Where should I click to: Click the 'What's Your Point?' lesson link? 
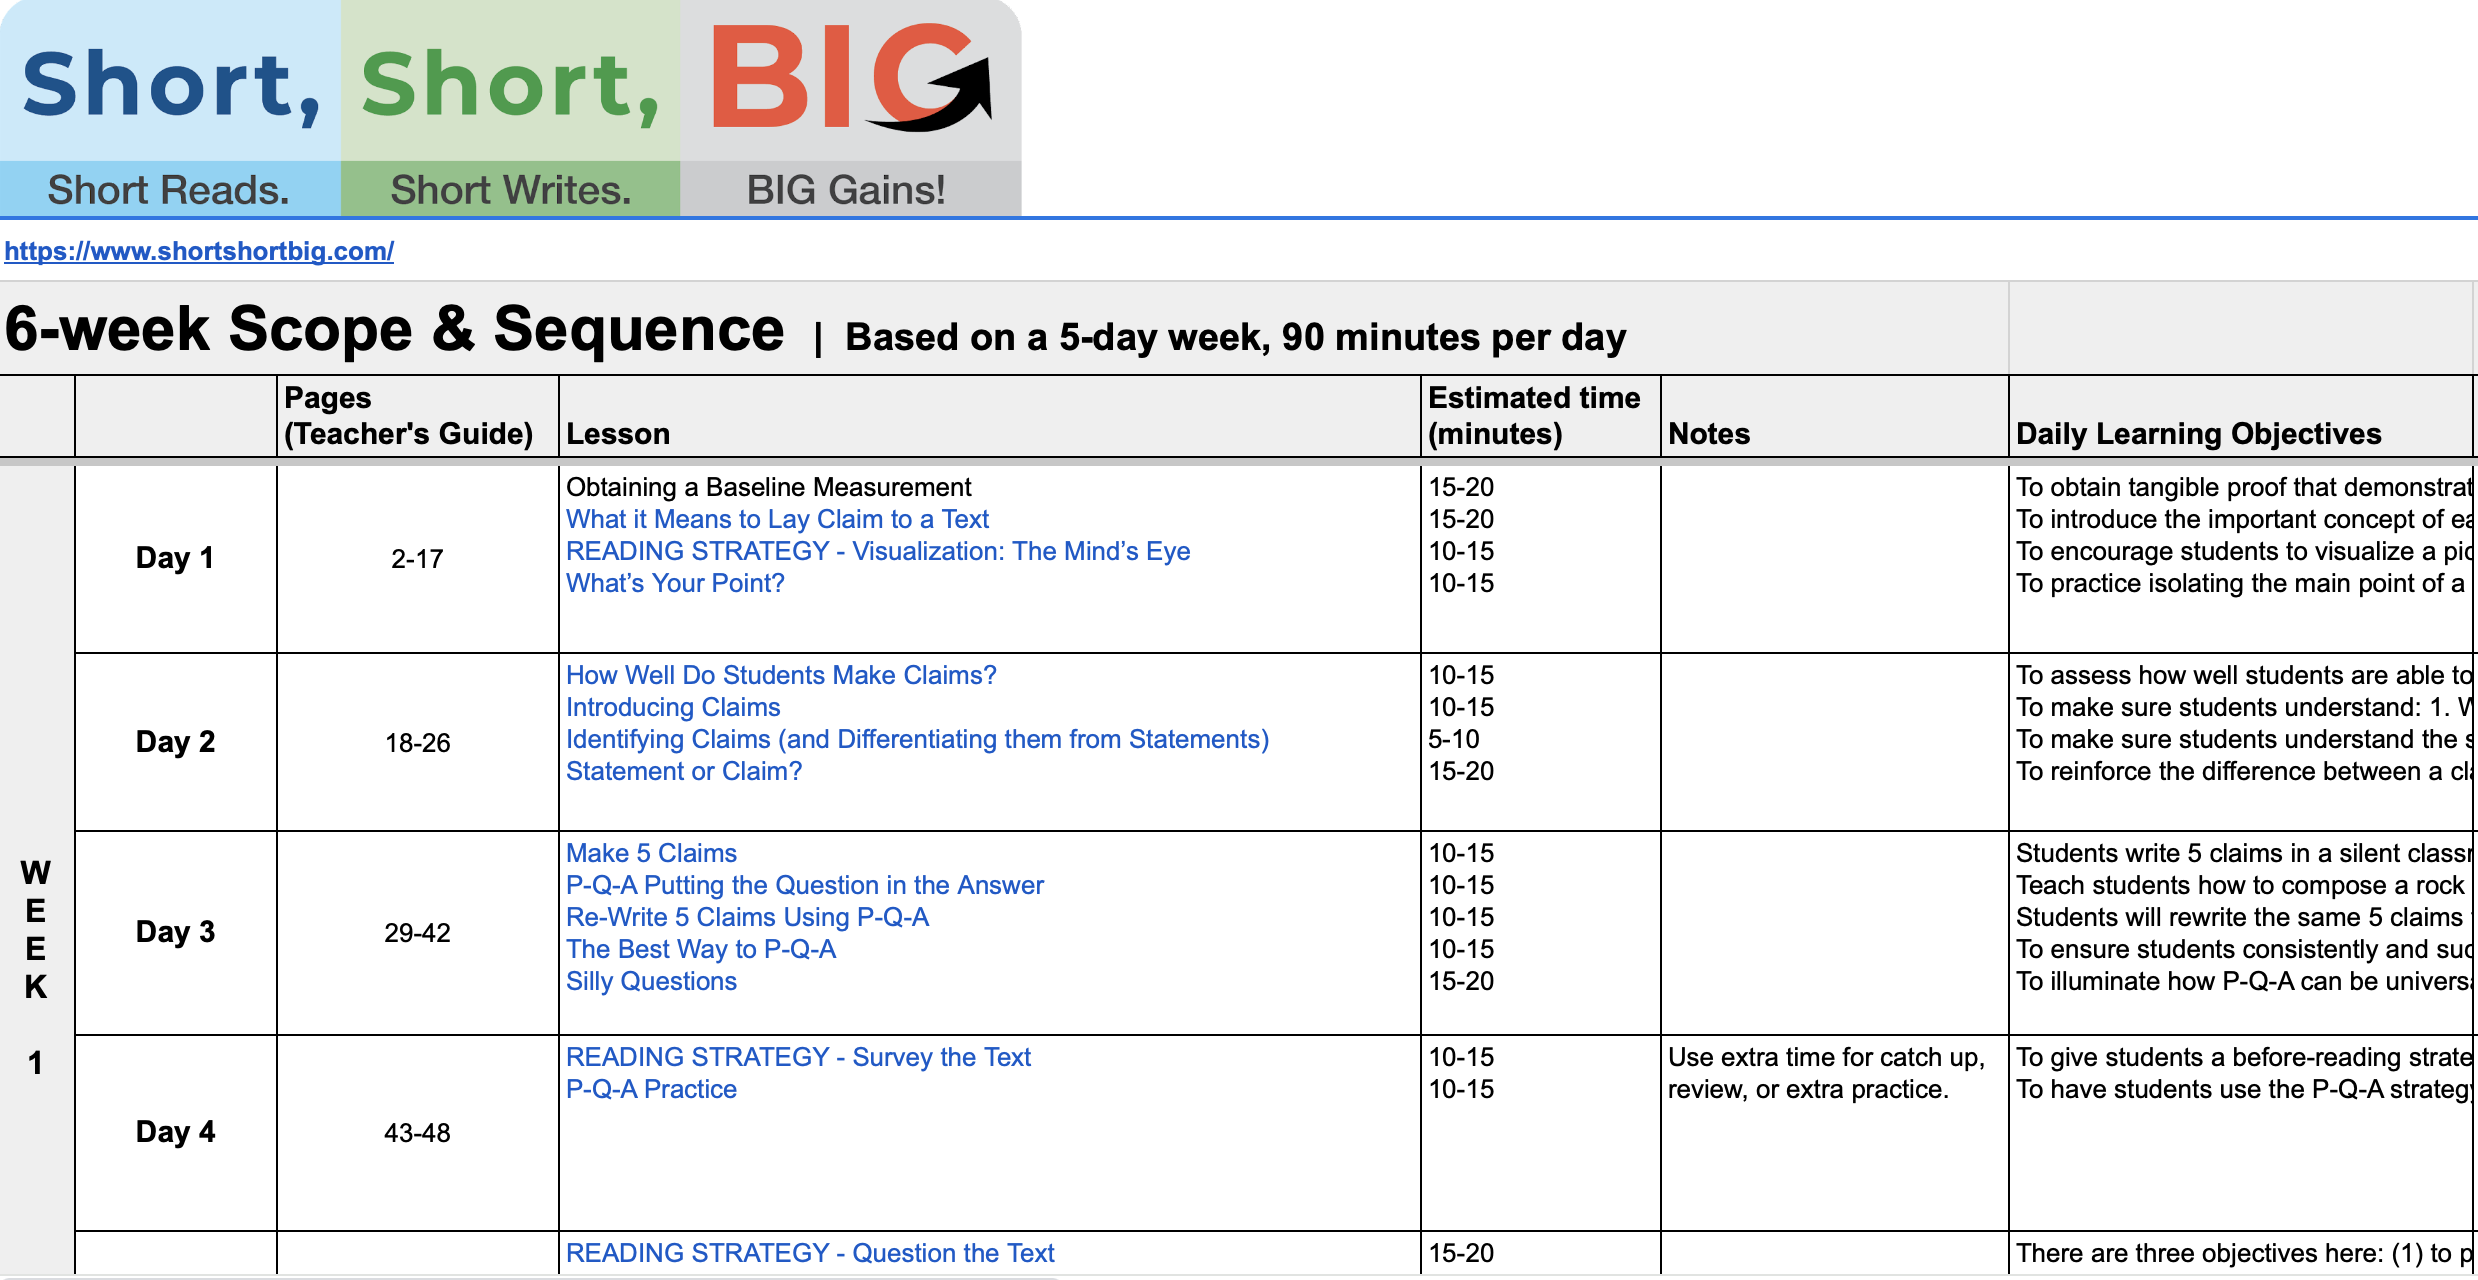[x=675, y=583]
